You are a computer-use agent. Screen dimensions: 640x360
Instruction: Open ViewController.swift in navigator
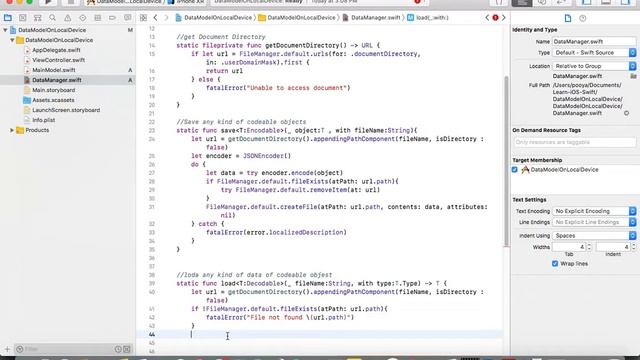coord(58,60)
